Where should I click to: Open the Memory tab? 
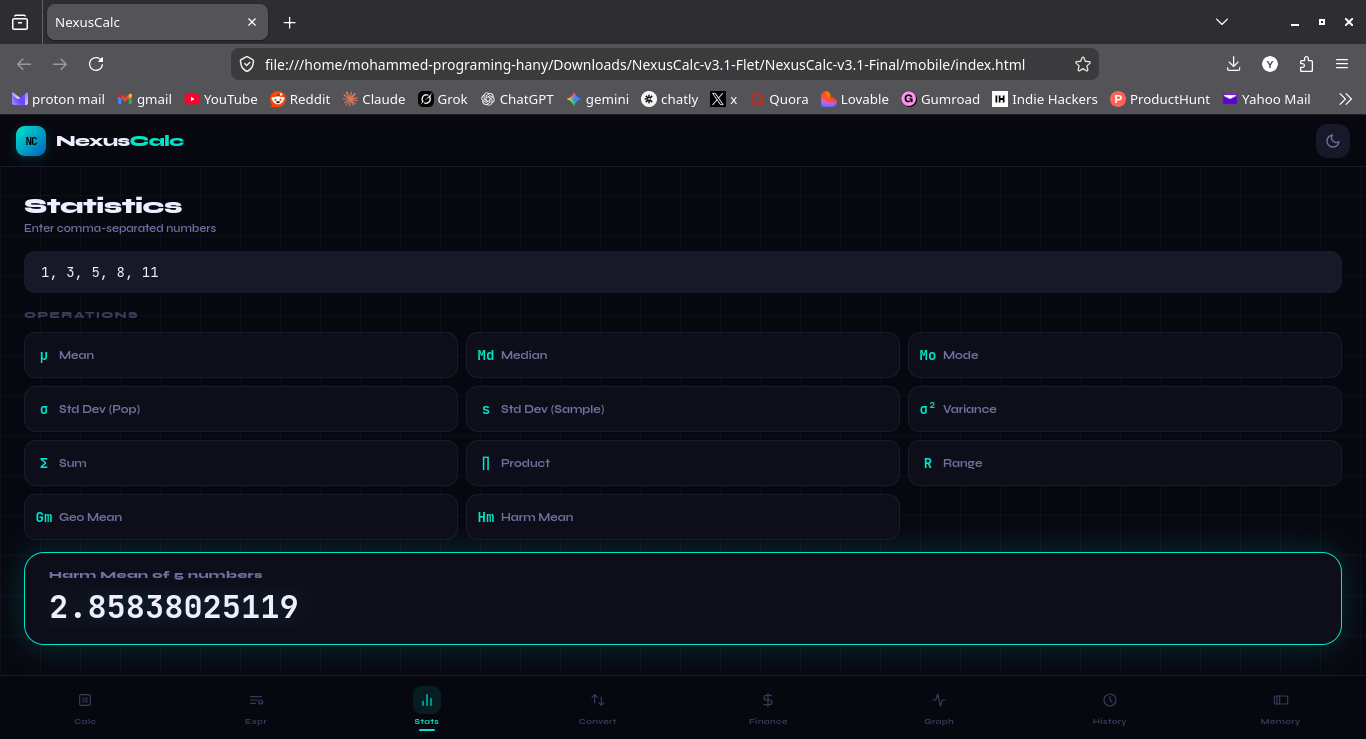tap(1280, 708)
